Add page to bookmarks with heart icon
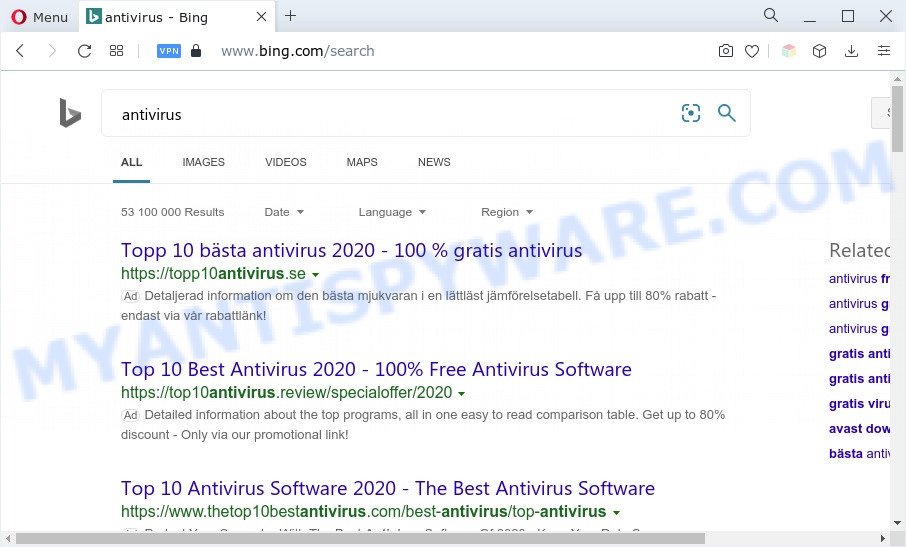The height and width of the screenshot is (547, 906). pyautogui.click(x=752, y=51)
